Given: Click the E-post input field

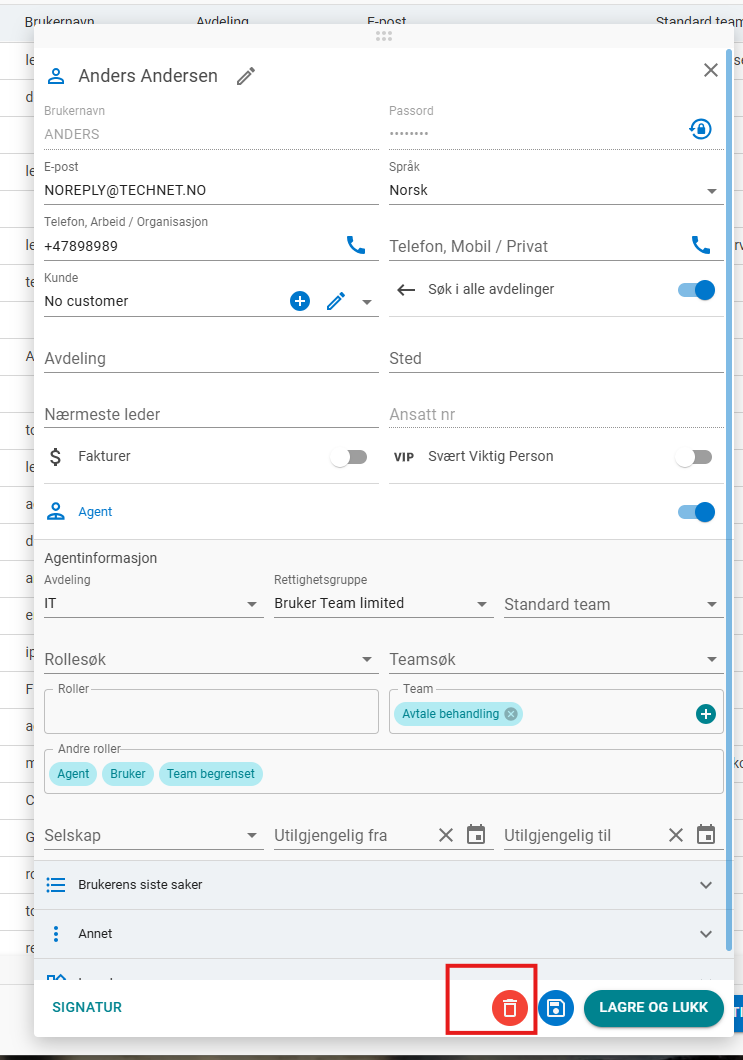Looking at the screenshot, I should (x=210, y=190).
